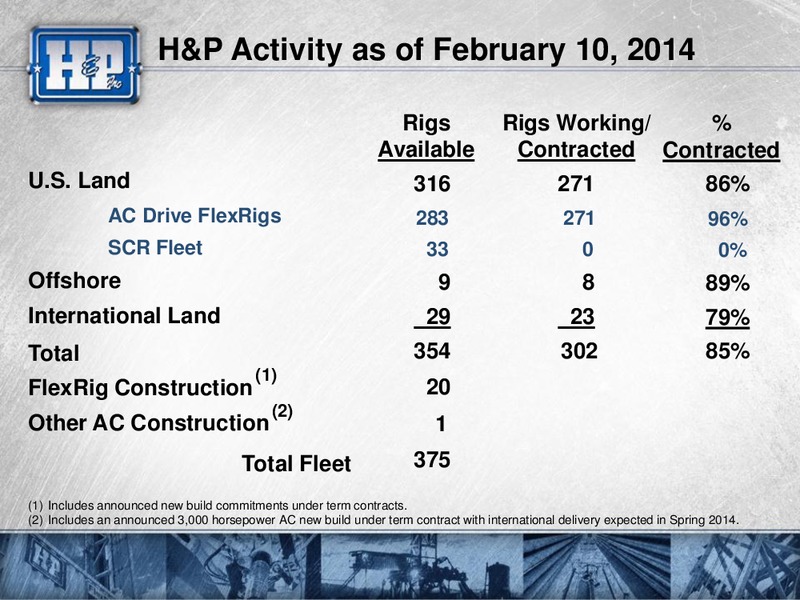Screen dimensions: 800x600
Task: Select the 'Total' row label
Action: [54, 353]
